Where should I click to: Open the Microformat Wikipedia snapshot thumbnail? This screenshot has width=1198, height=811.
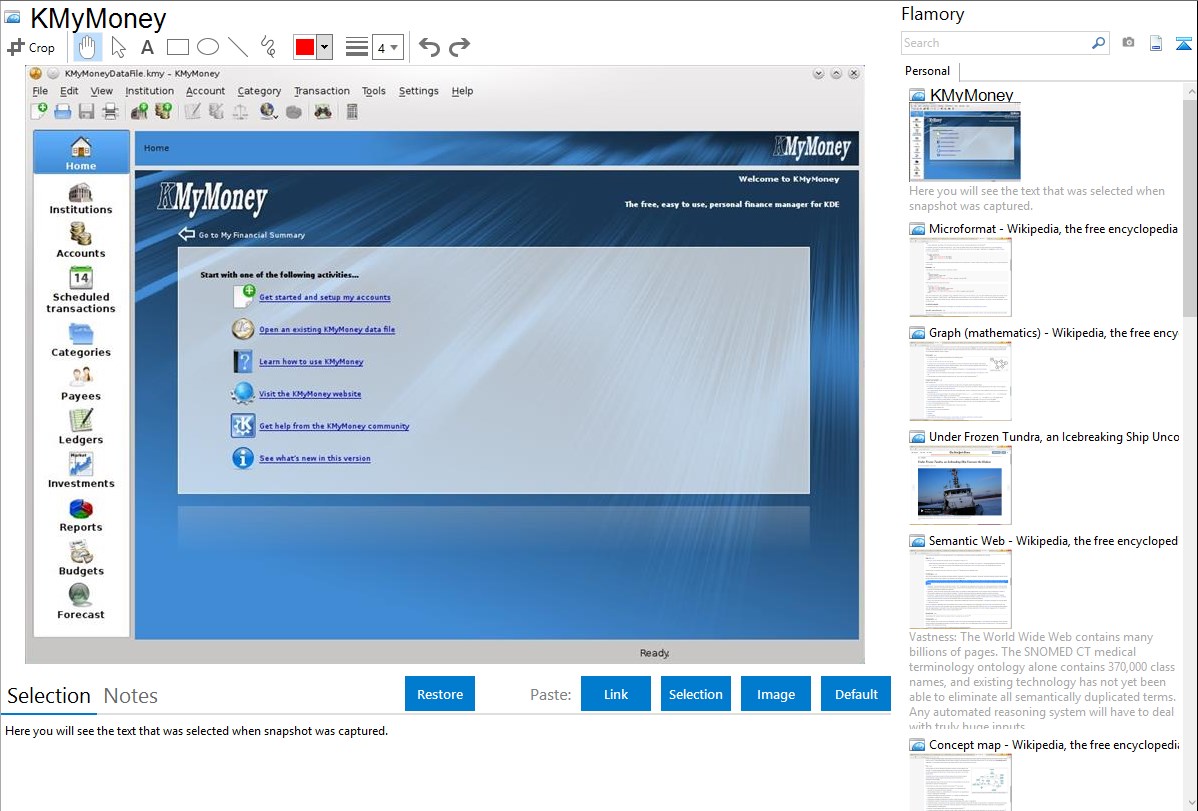coord(960,277)
